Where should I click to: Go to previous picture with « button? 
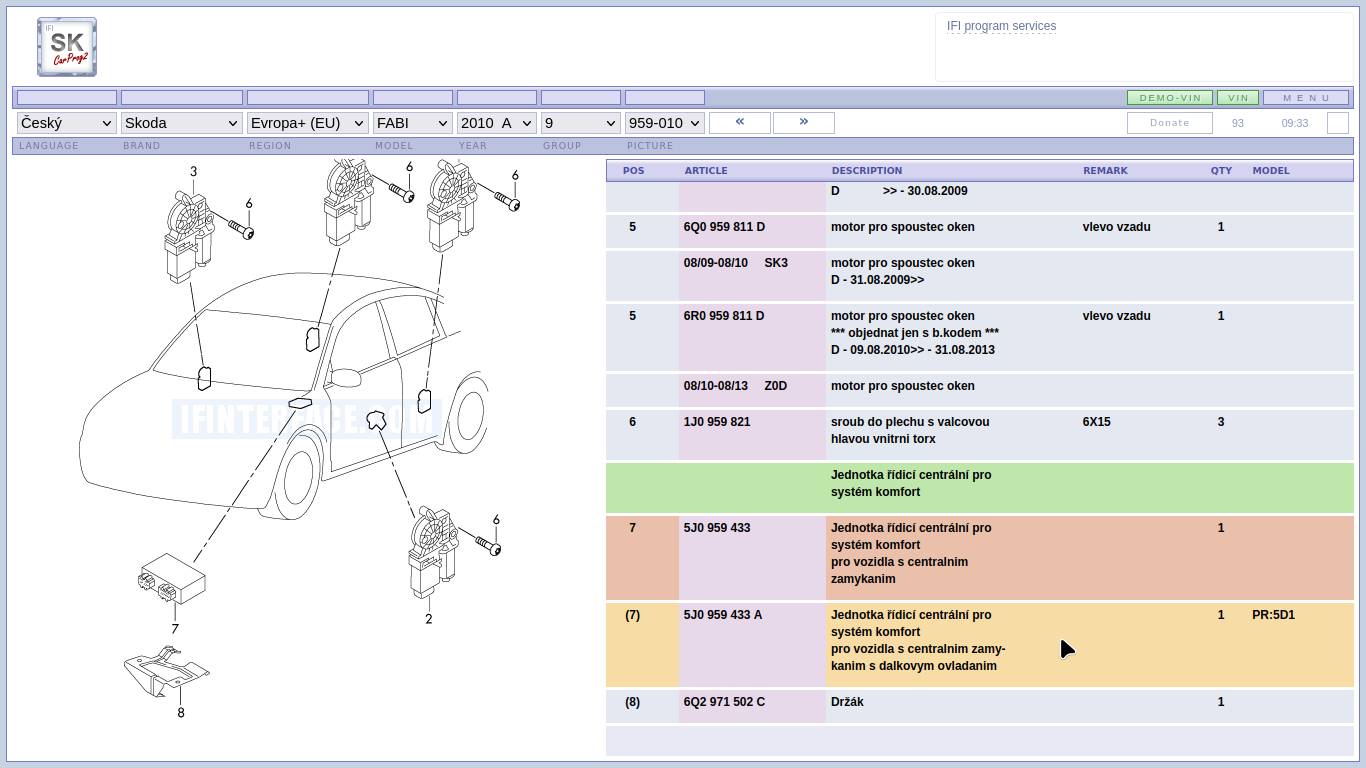click(x=740, y=122)
